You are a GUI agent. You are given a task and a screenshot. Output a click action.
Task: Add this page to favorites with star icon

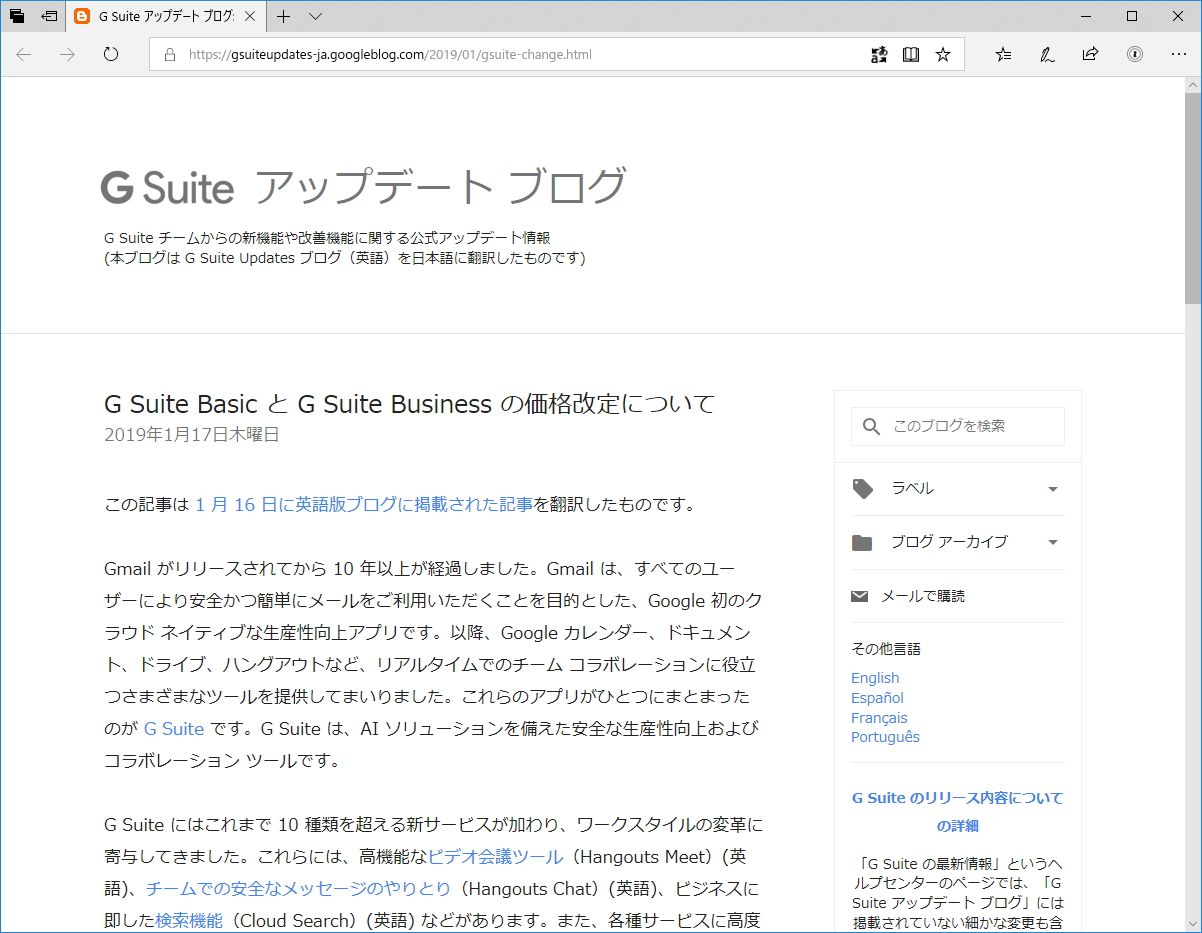(942, 54)
